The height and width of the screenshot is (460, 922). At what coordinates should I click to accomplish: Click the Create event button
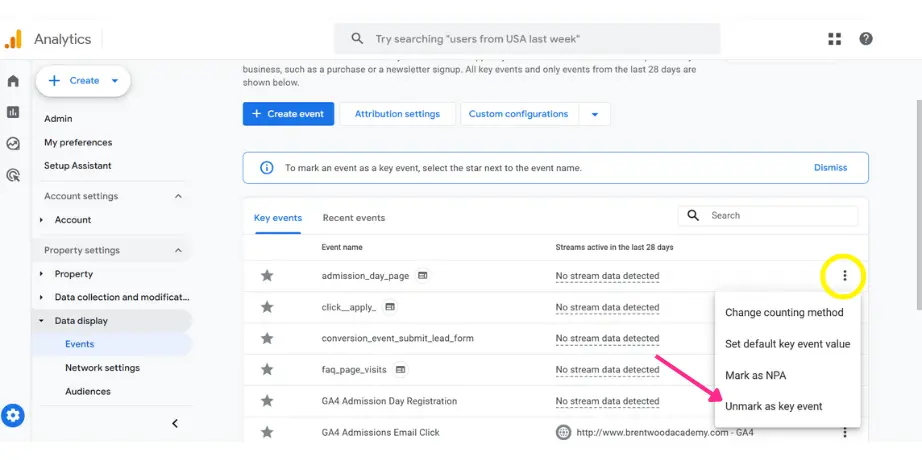288,114
